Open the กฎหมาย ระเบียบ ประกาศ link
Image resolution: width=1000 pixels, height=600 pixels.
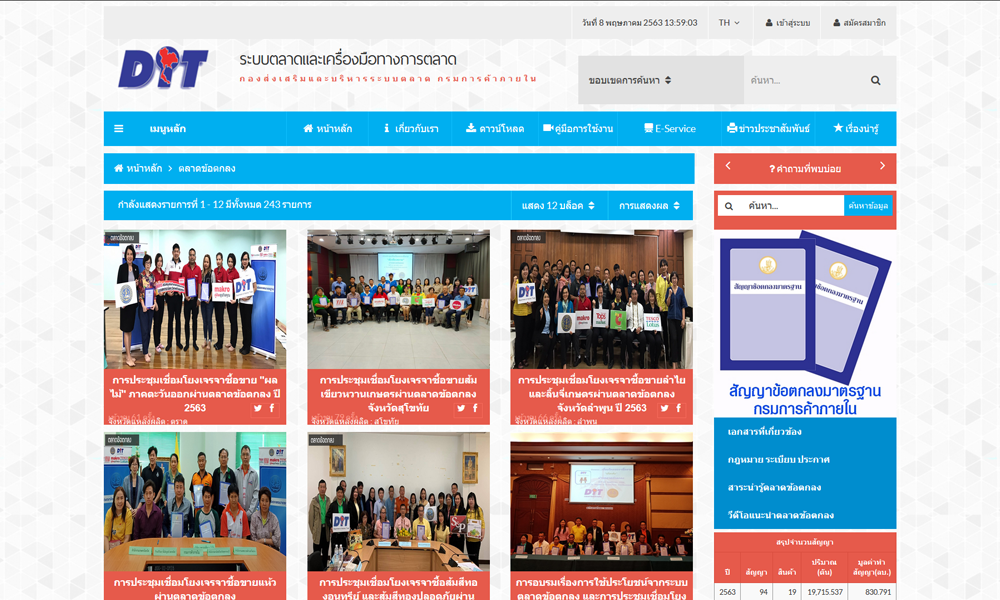779,460
